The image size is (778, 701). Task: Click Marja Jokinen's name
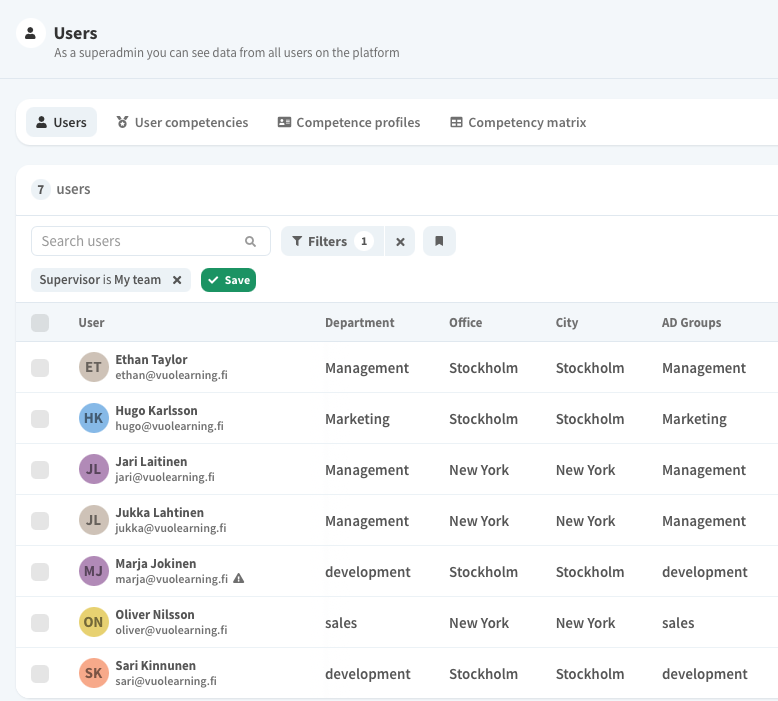(156, 564)
